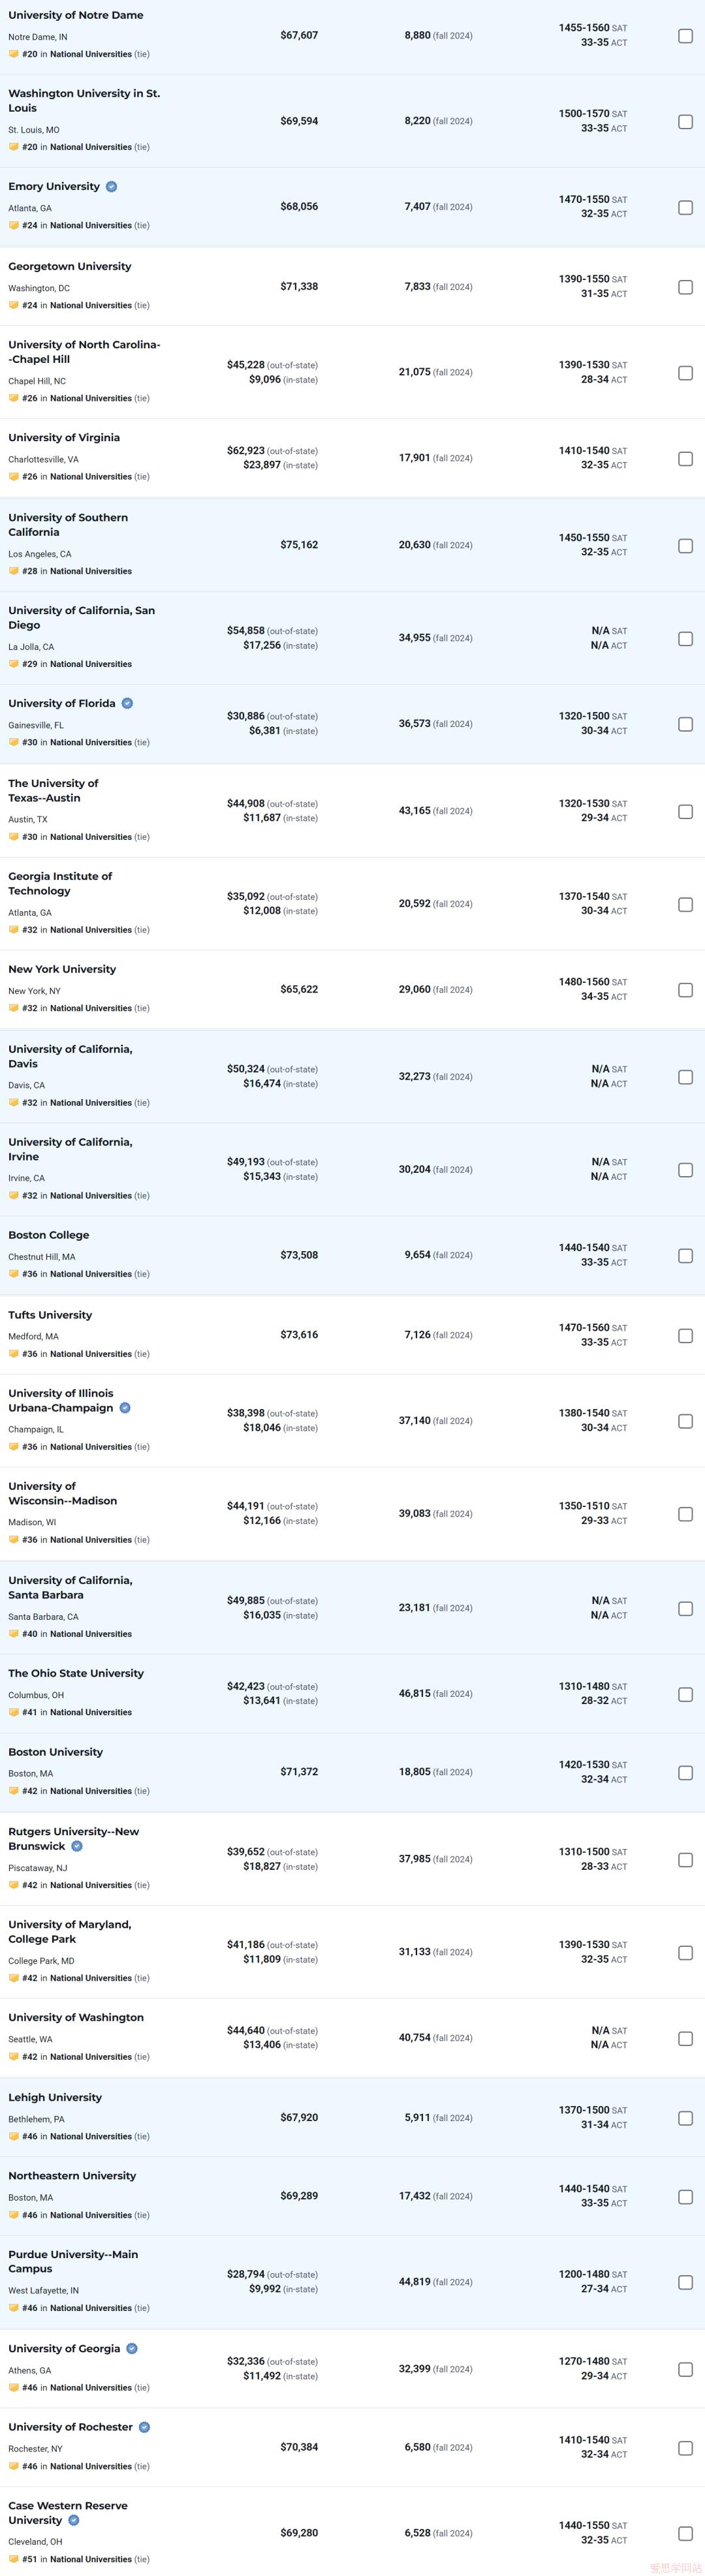Click the #40 ranking badge icon for UC Santa Barbara

[x=14, y=1634]
